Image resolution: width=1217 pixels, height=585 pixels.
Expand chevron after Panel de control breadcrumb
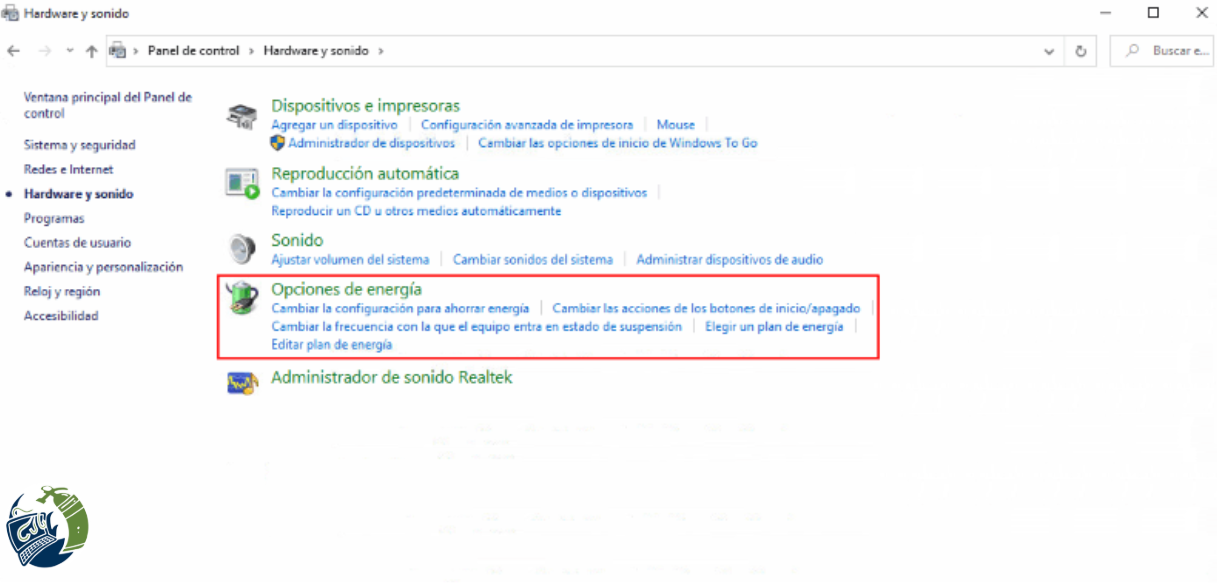coord(251,51)
